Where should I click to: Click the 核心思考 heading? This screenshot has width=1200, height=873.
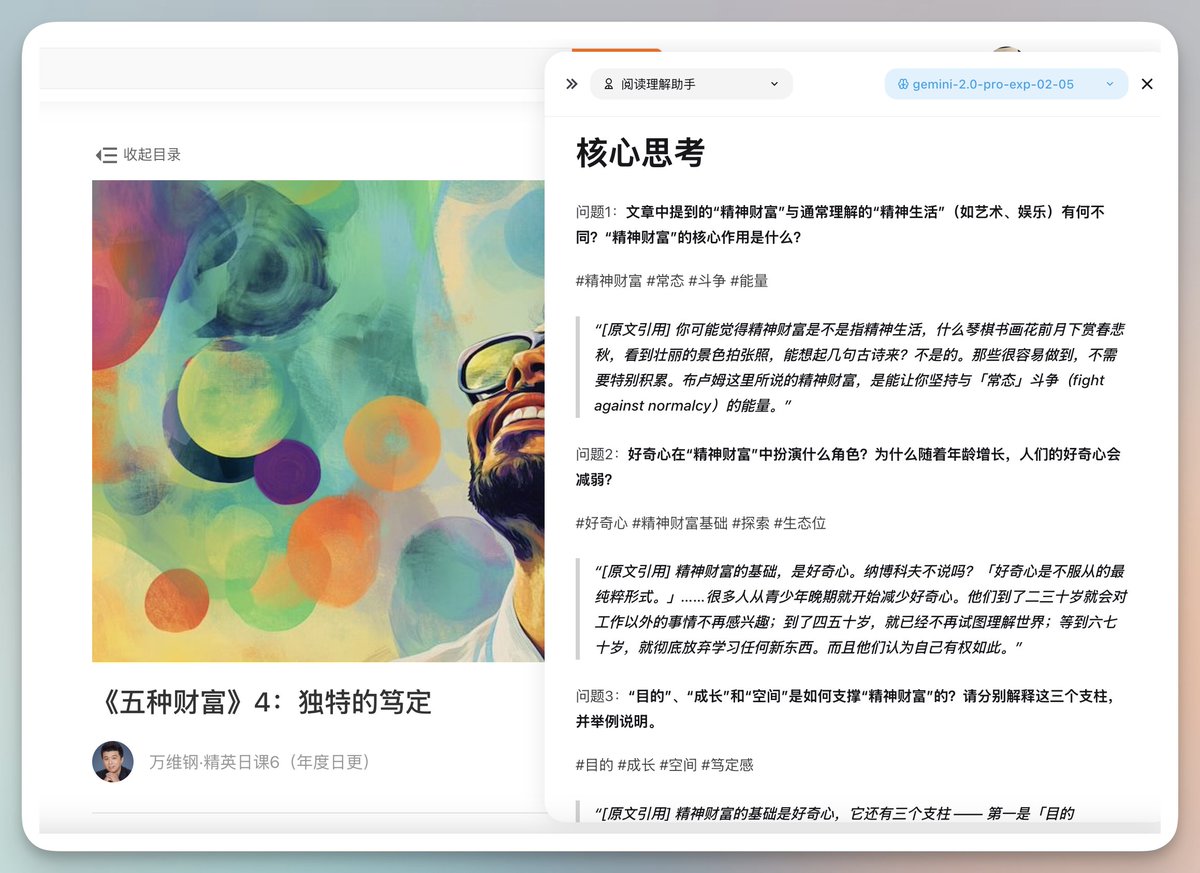coord(640,153)
